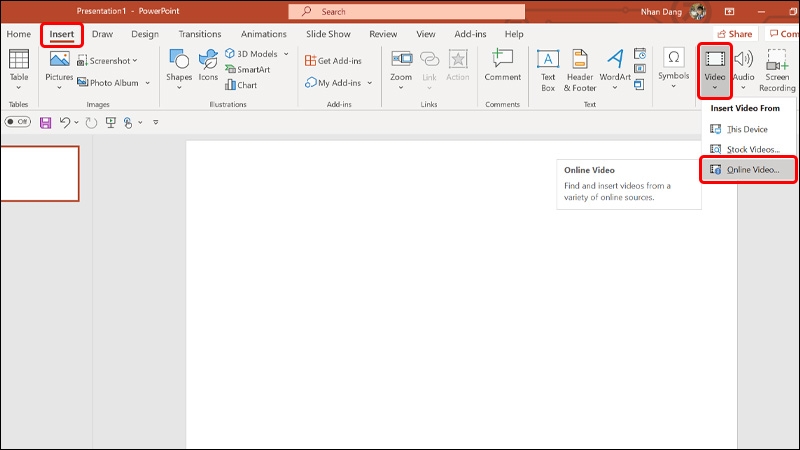Choose This Device video source
This screenshot has width=800, height=450.
pos(748,130)
